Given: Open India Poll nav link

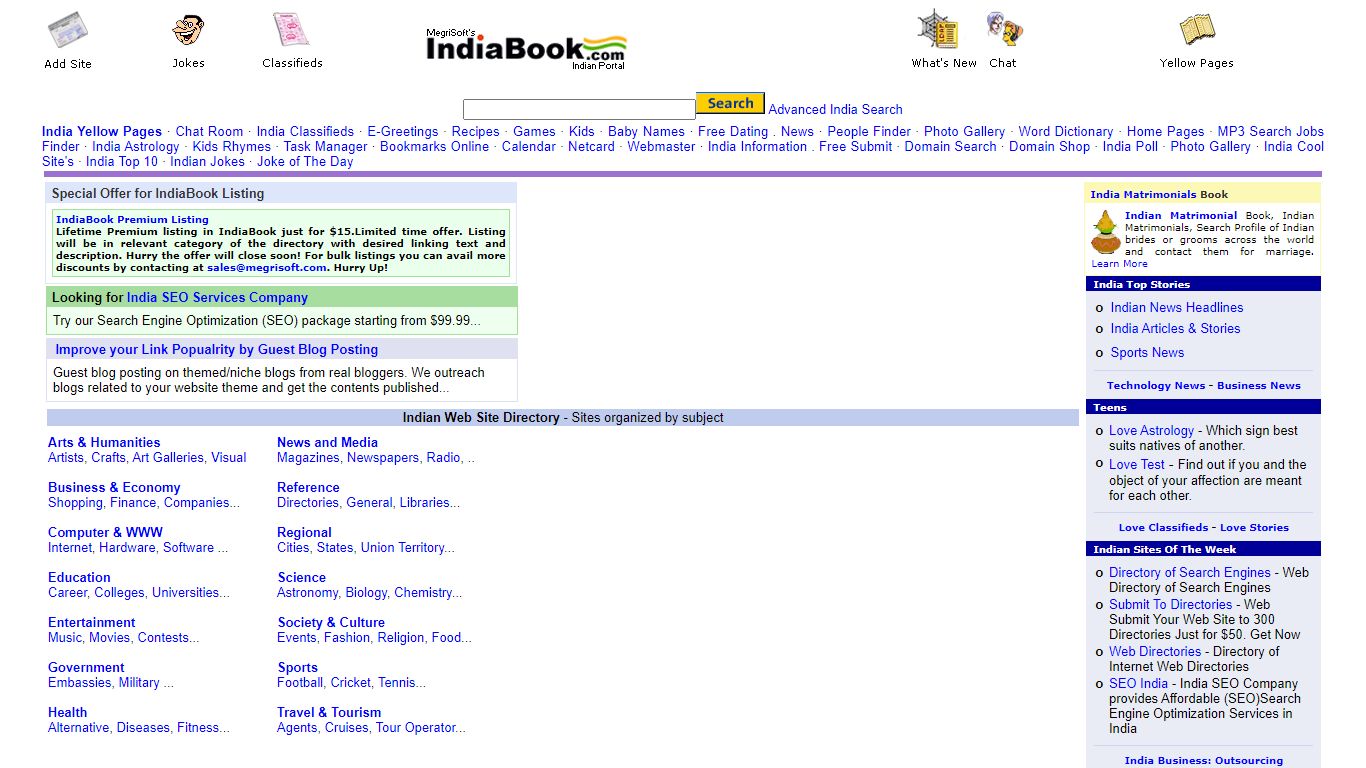Looking at the screenshot, I should [x=1130, y=146].
